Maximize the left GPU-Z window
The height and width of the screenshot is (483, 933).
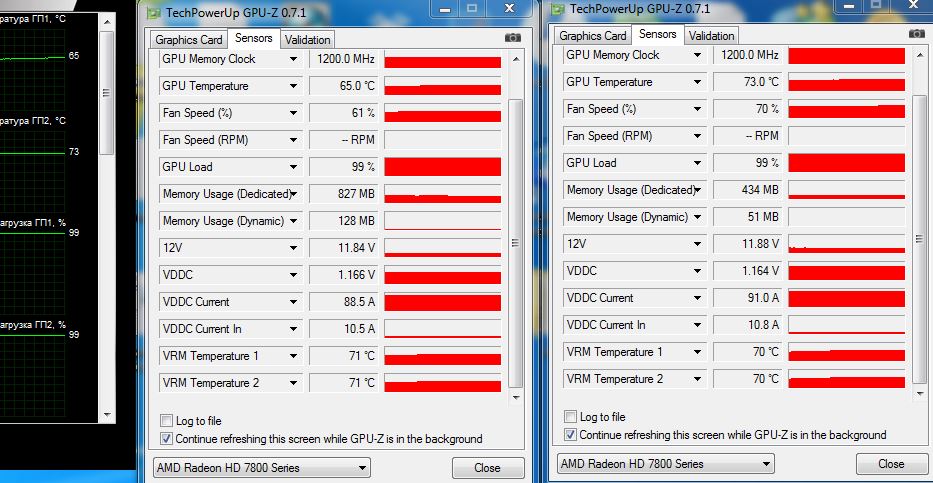coord(472,8)
